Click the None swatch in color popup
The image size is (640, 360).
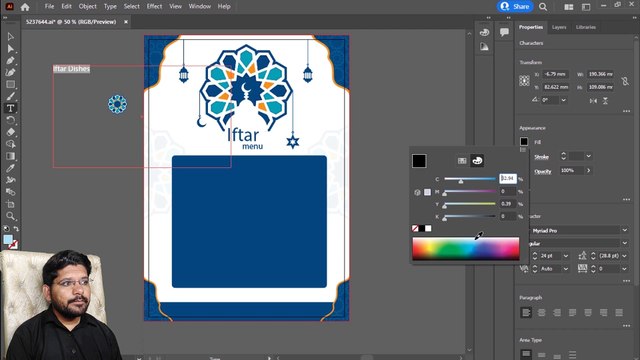pyautogui.click(x=415, y=229)
